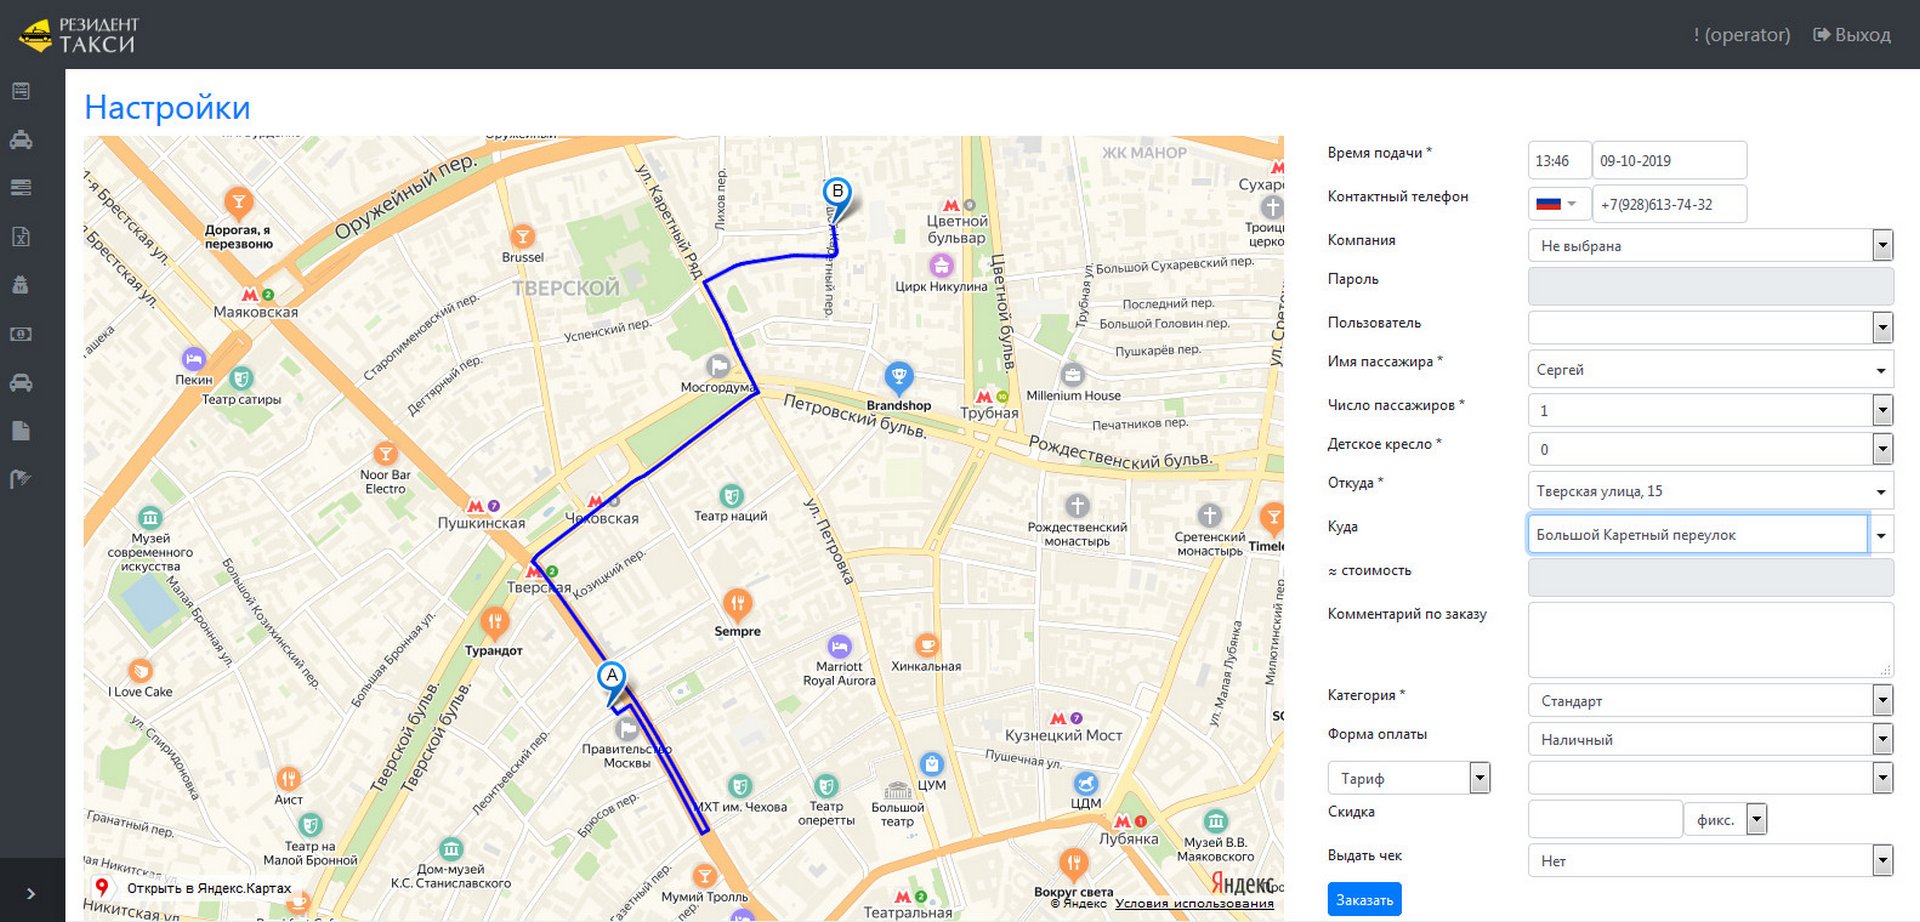Select the taxi icon in left sidebar
This screenshot has height=922, width=1920.
[21, 139]
